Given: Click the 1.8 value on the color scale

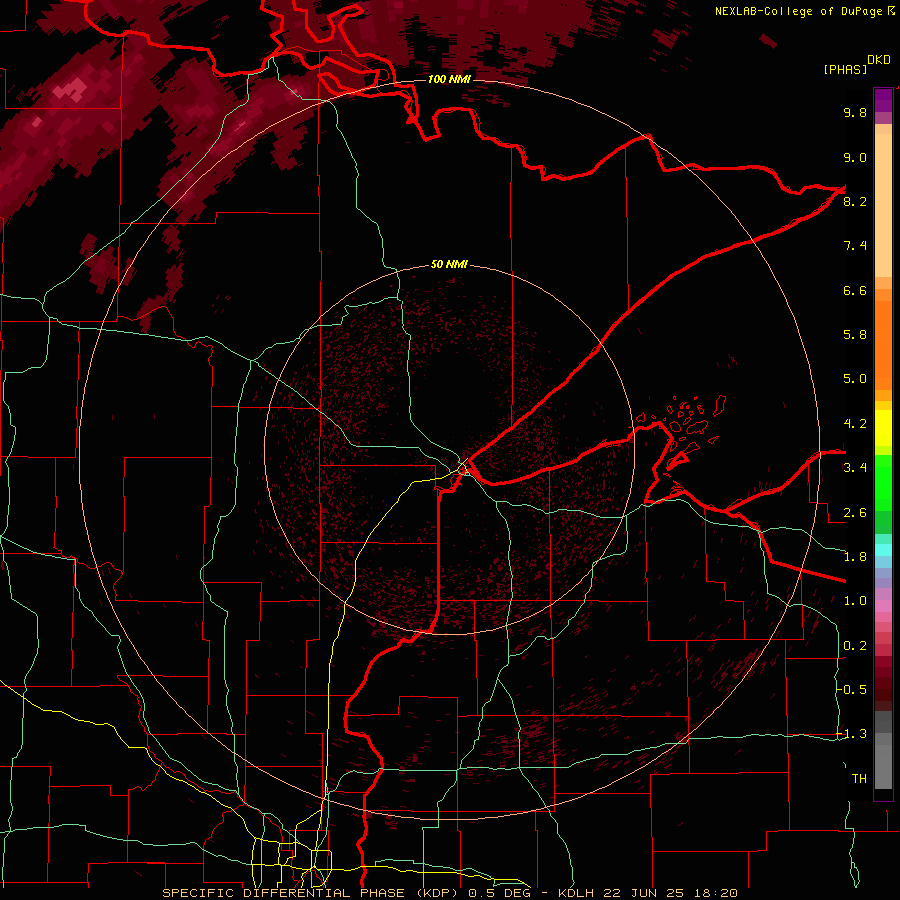Looking at the screenshot, I should click(855, 557).
